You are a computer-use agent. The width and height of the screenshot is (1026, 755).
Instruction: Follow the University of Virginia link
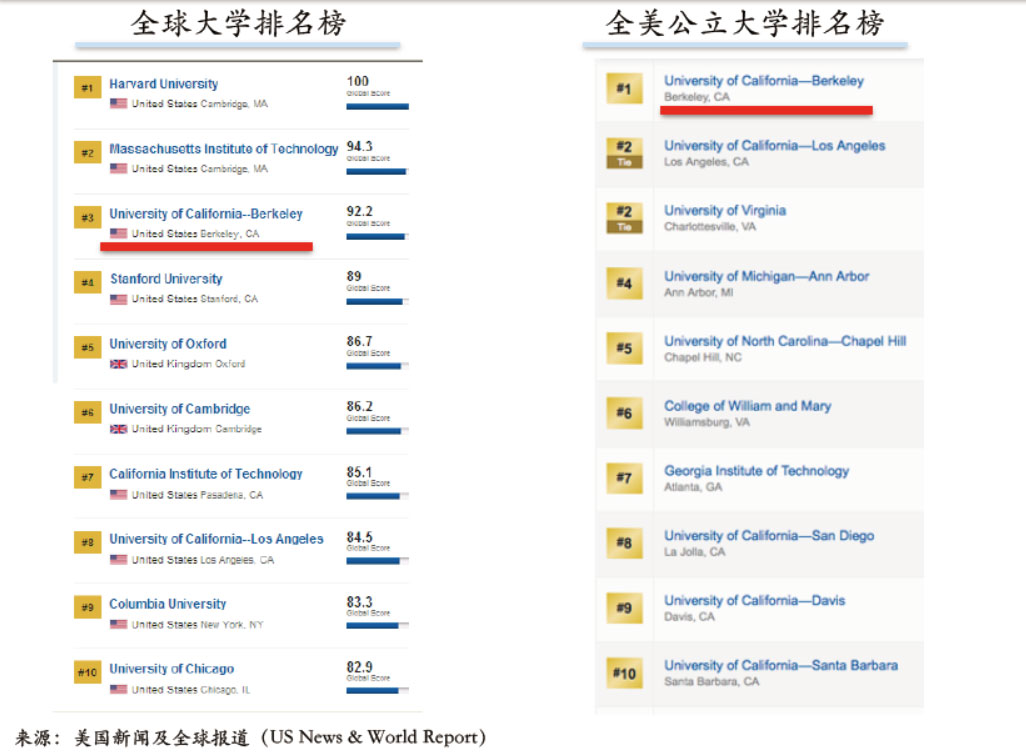coord(725,210)
